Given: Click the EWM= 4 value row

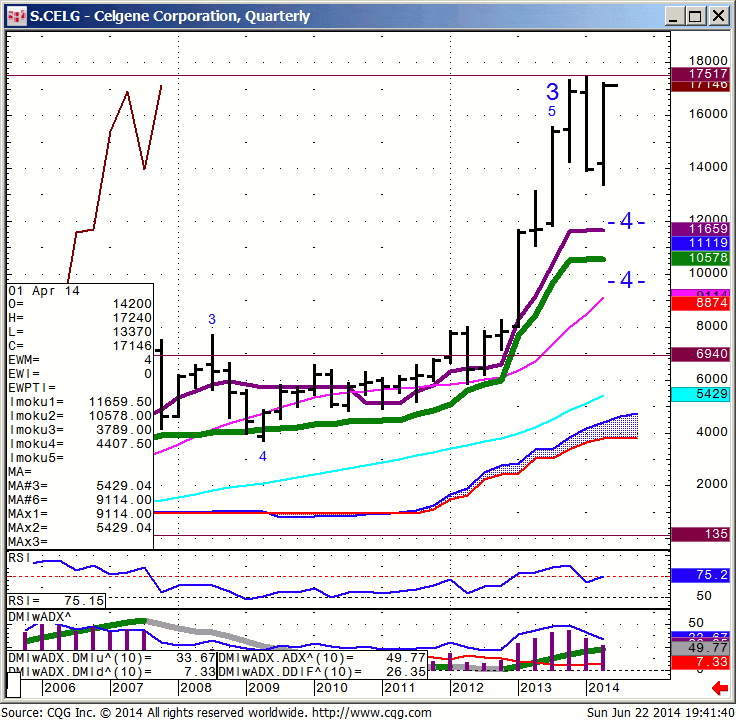Looking at the screenshot, I should (x=80, y=360).
